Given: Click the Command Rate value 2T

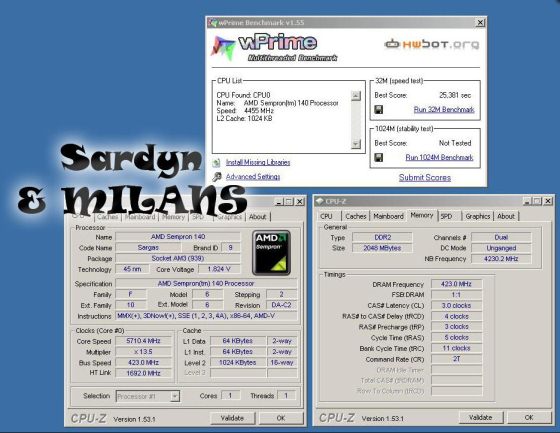Looking at the screenshot, I should (x=457, y=359).
